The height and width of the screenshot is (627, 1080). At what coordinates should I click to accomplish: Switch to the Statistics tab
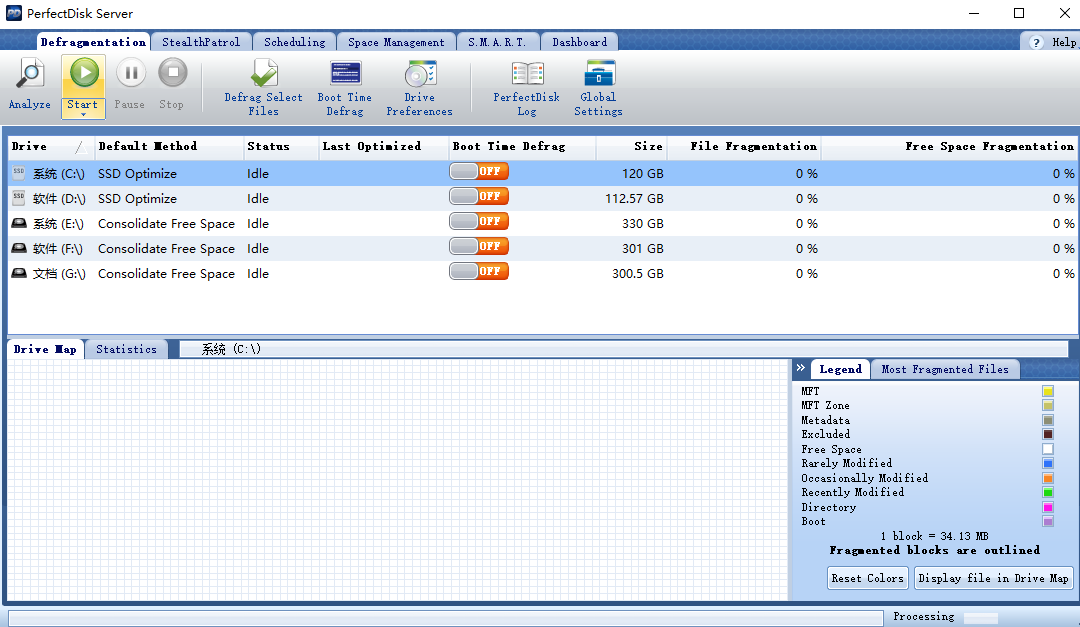click(x=126, y=349)
